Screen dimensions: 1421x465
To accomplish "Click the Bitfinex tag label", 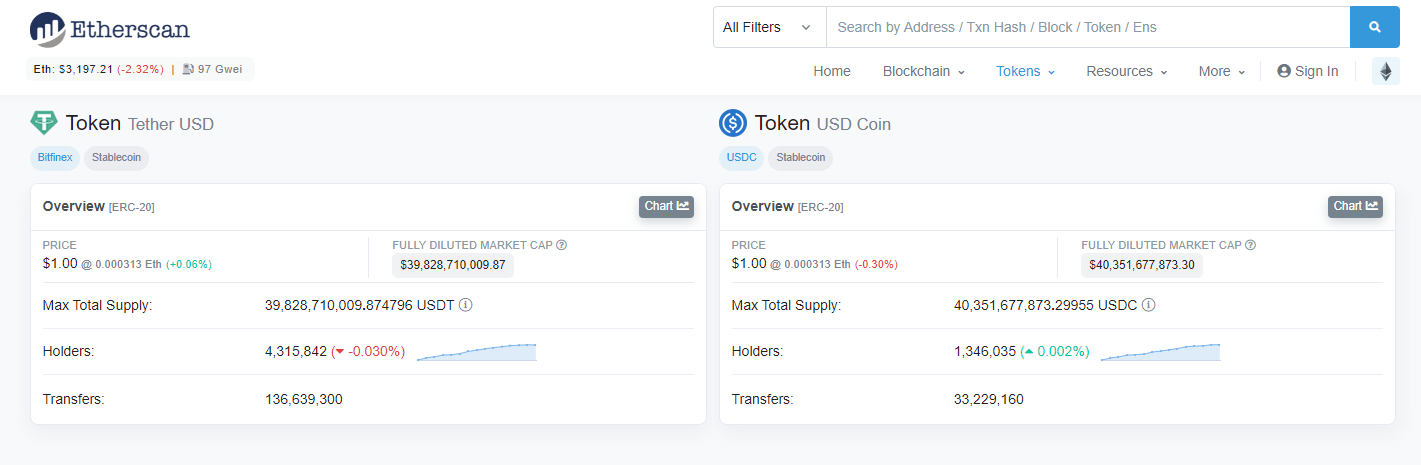I will point(55,157).
